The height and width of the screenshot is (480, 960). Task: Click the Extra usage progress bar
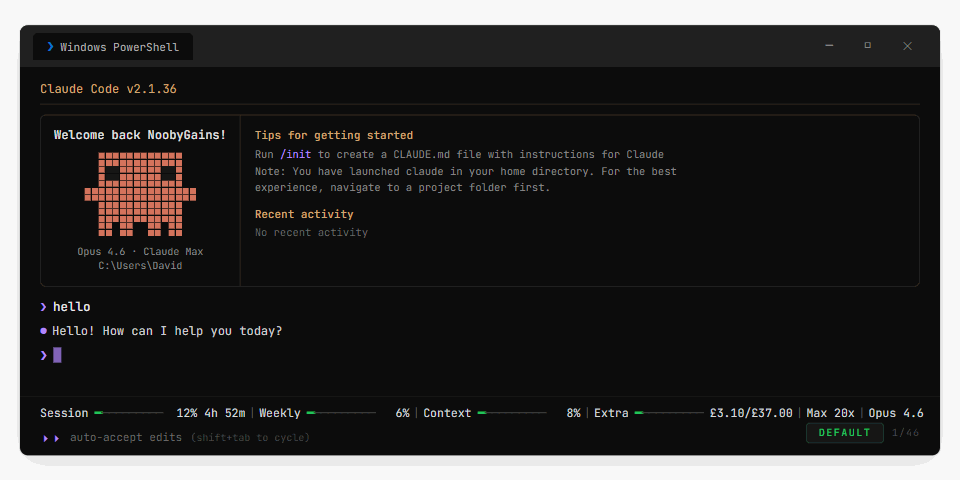(x=669, y=413)
